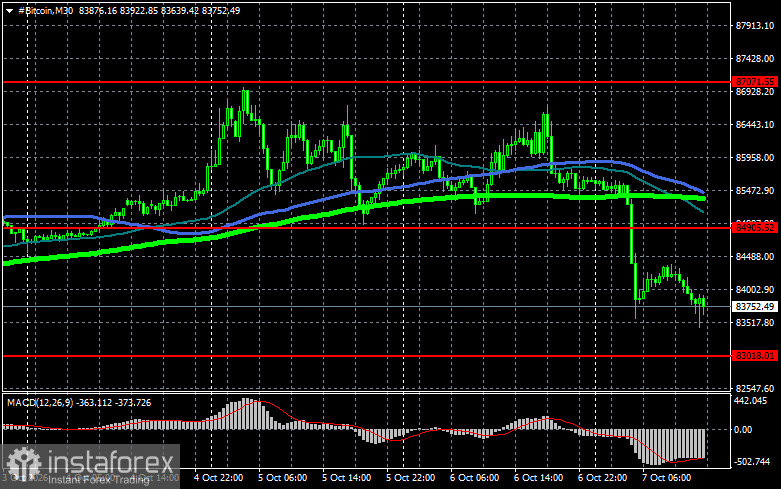
Task: Click the 4 Oct 22:00 time label
Action: click(x=219, y=478)
